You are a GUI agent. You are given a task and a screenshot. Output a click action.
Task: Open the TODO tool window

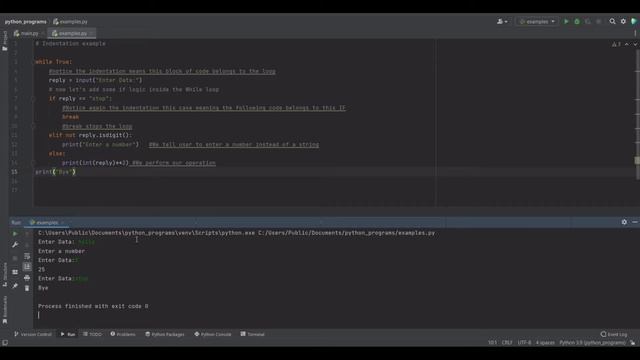92,334
